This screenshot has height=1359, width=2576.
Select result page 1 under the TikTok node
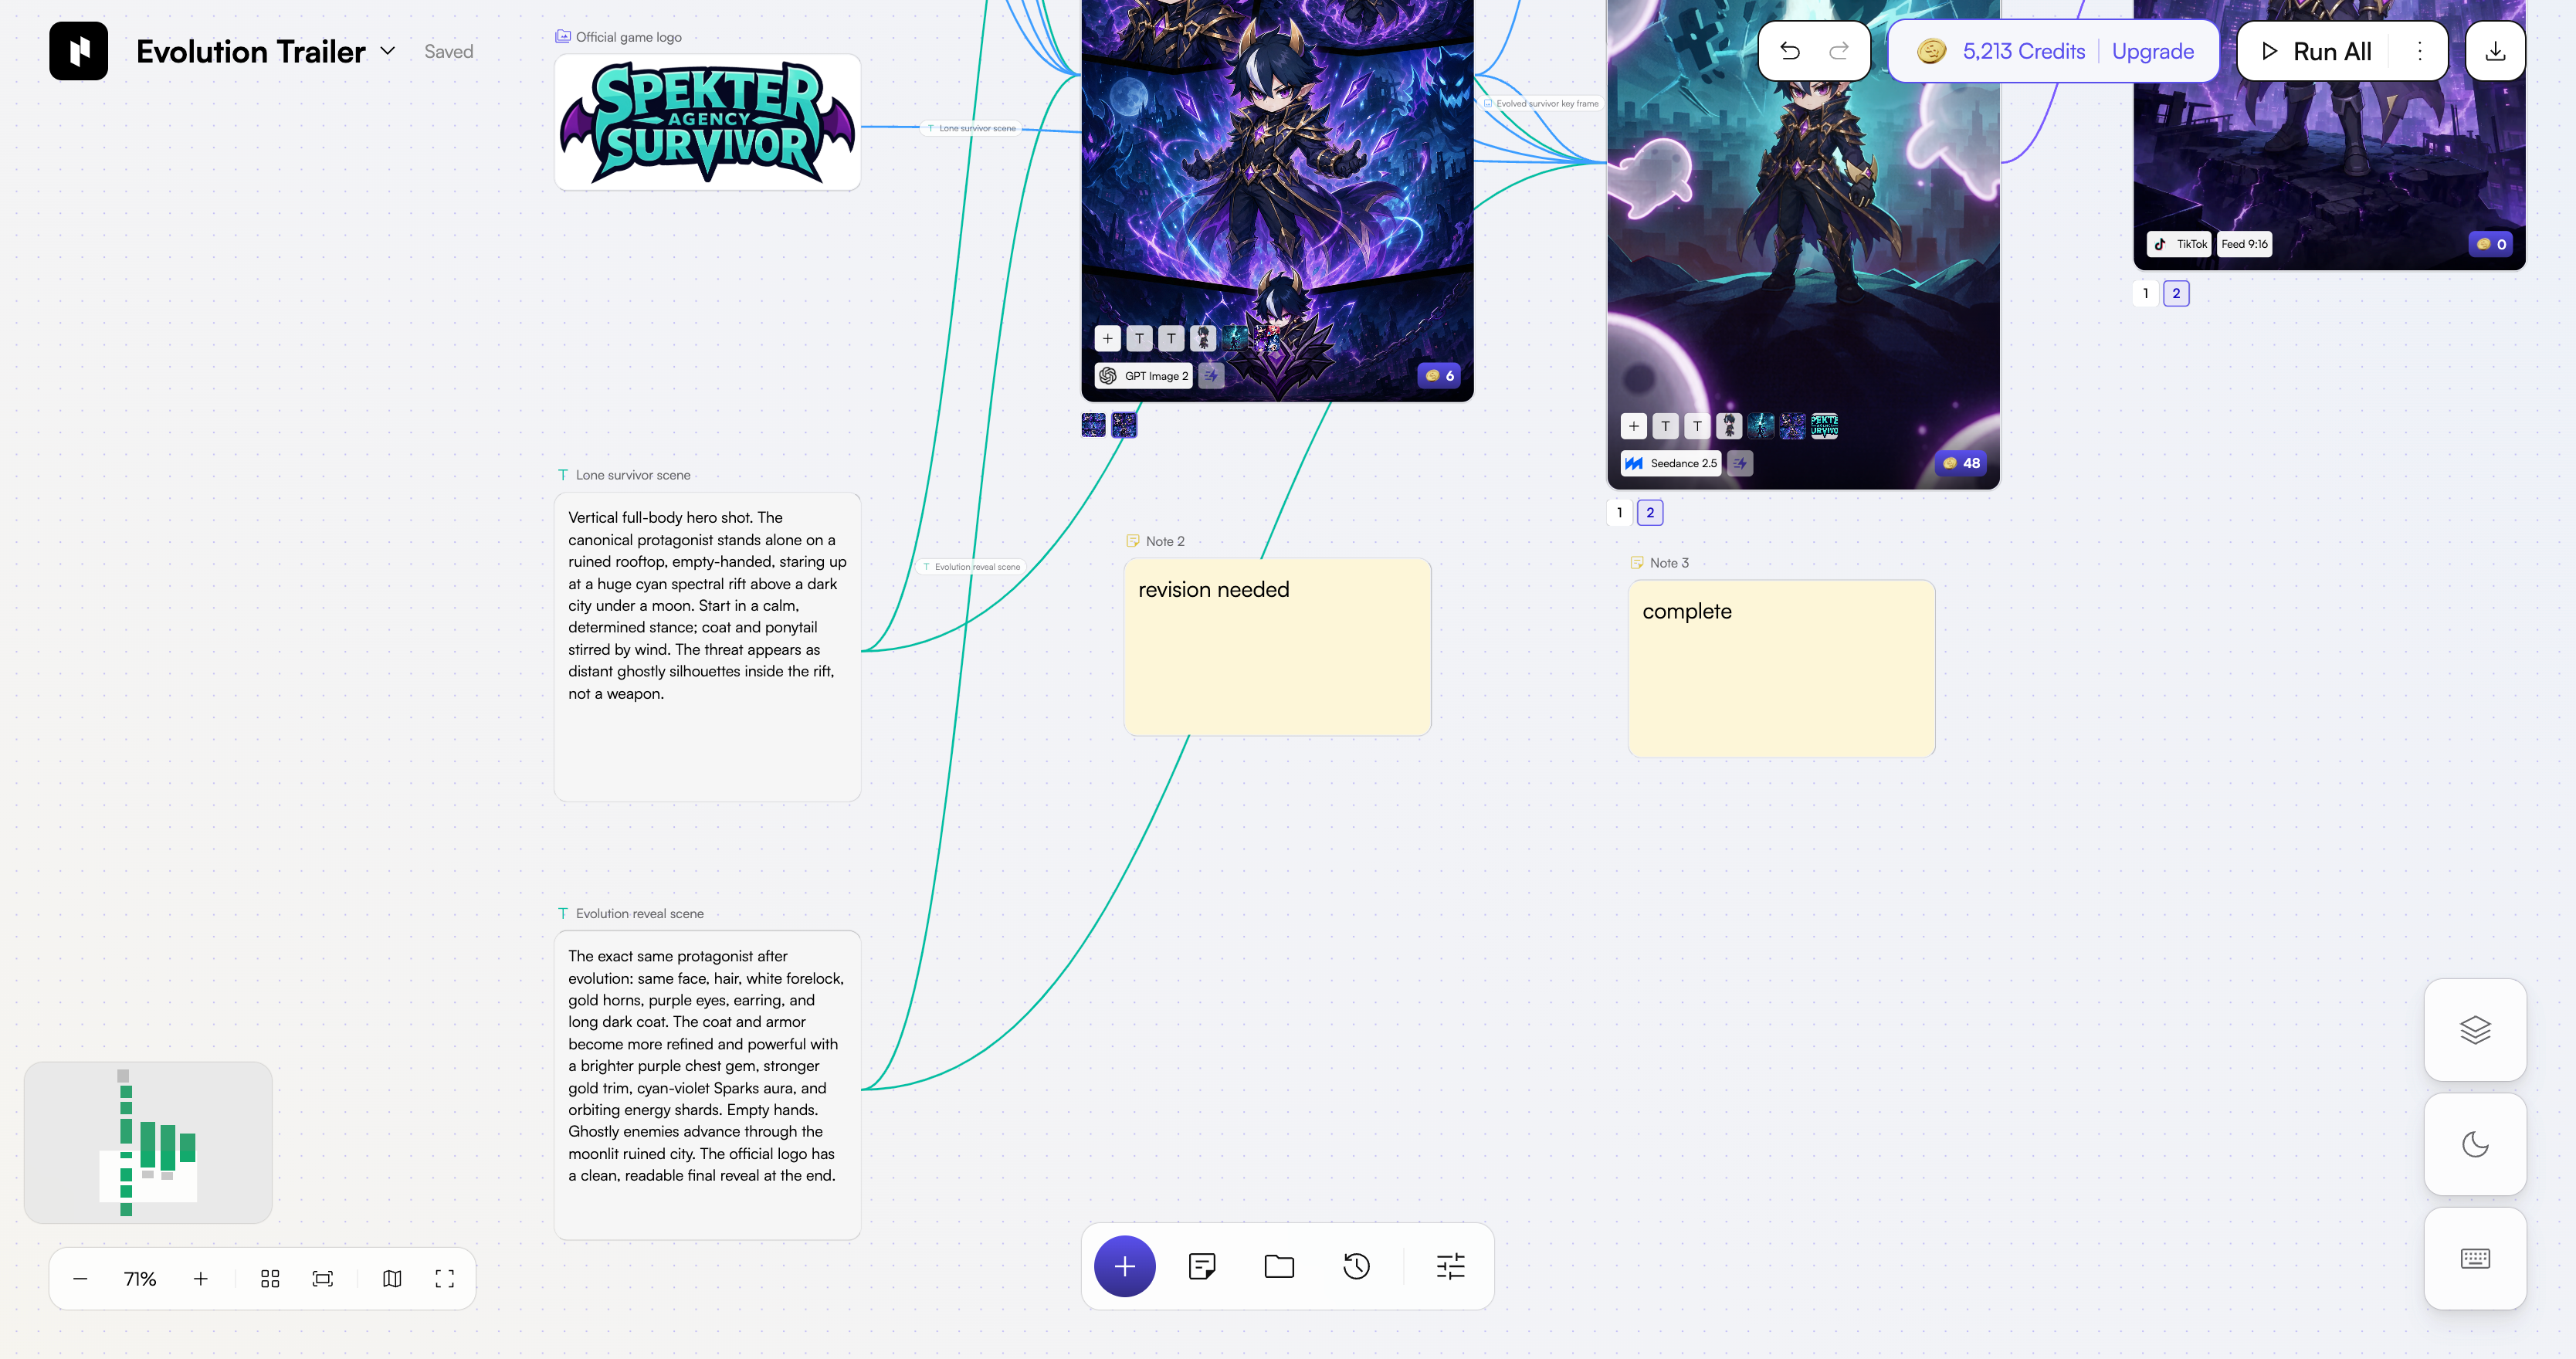2145,293
